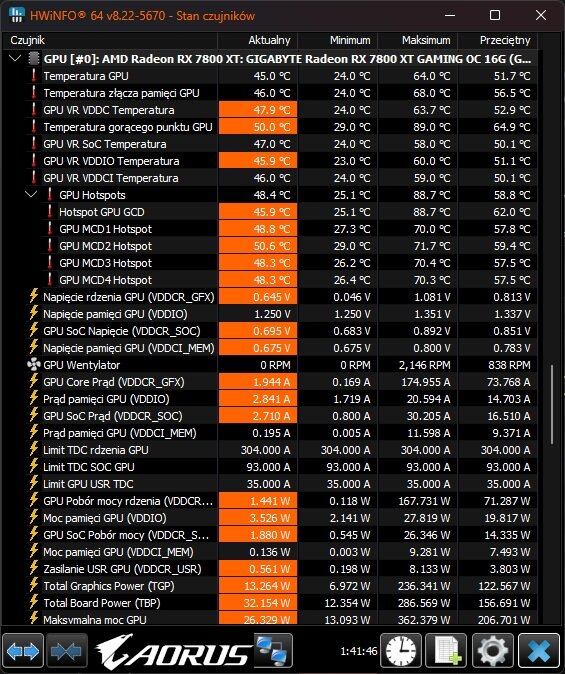Select the Temperatura GPU sensor row
This screenshot has height=674, width=565.
click(270, 76)
